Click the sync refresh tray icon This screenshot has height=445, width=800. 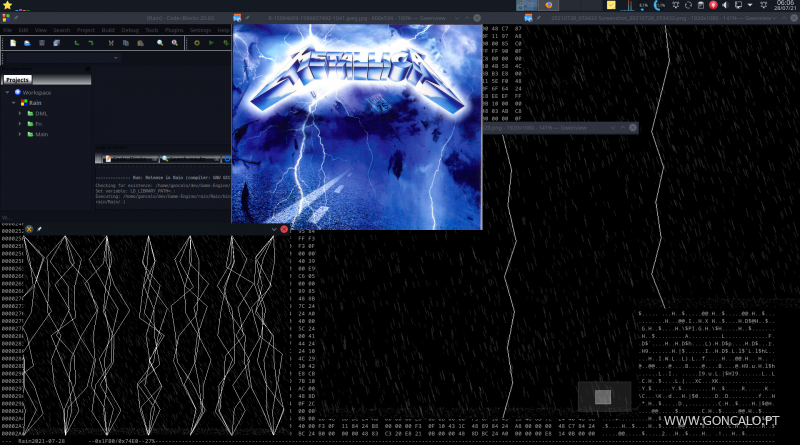pos(688,5)
